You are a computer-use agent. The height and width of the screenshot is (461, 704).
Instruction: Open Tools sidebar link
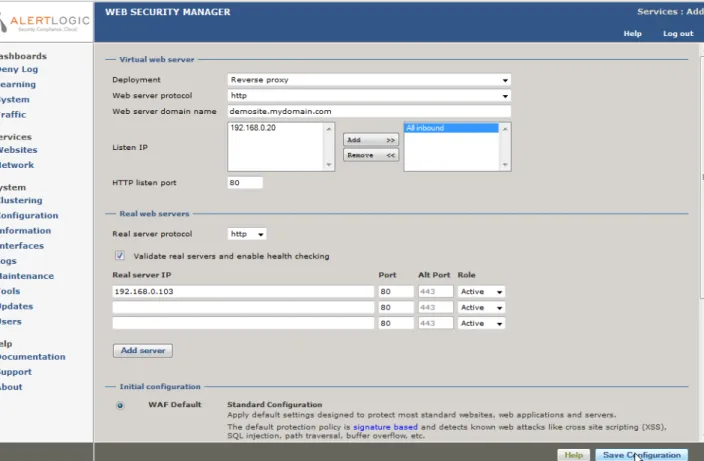pyautogui.click(x=10, y=291)
